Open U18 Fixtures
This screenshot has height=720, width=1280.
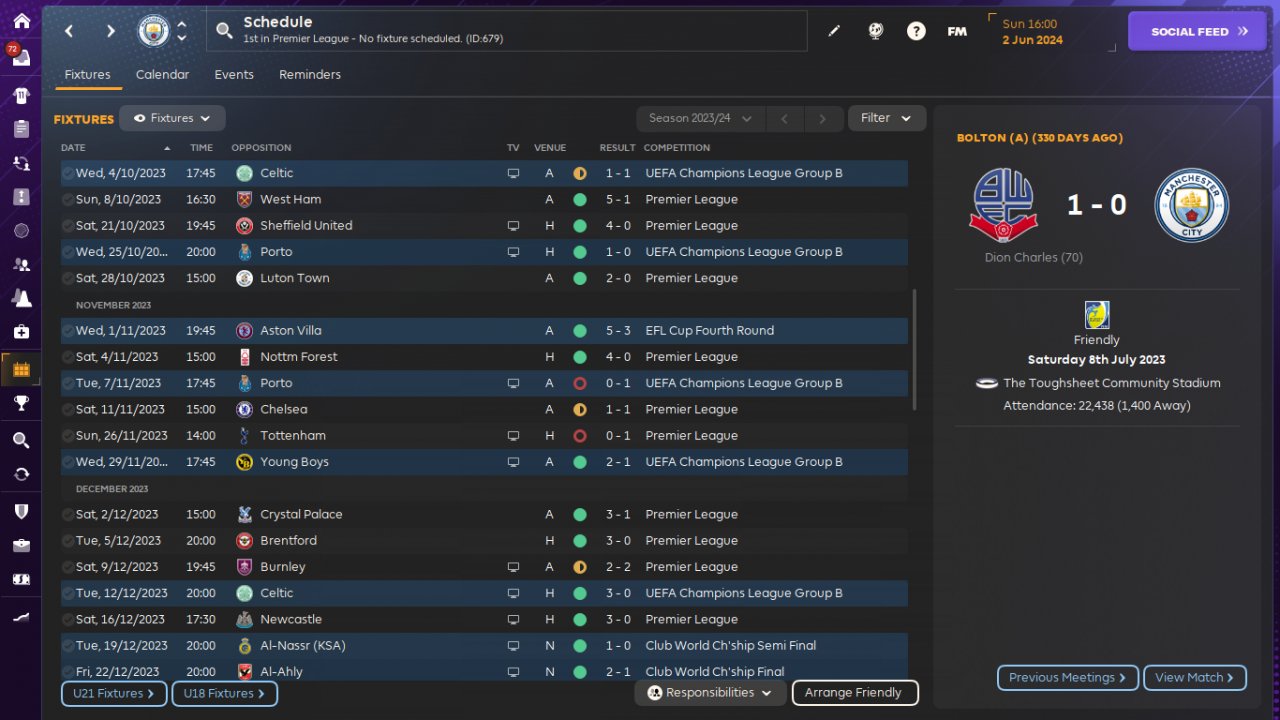coord(224,693)
